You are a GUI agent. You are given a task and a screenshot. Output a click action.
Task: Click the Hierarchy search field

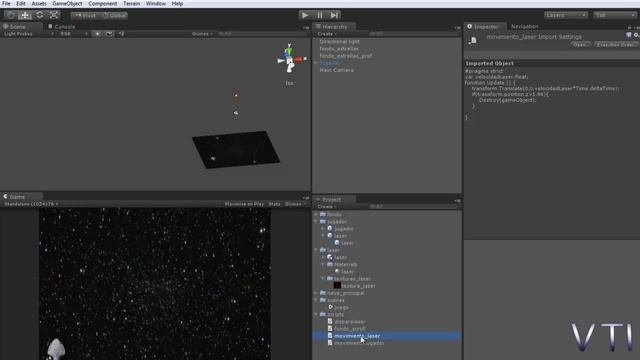point(412,34)
